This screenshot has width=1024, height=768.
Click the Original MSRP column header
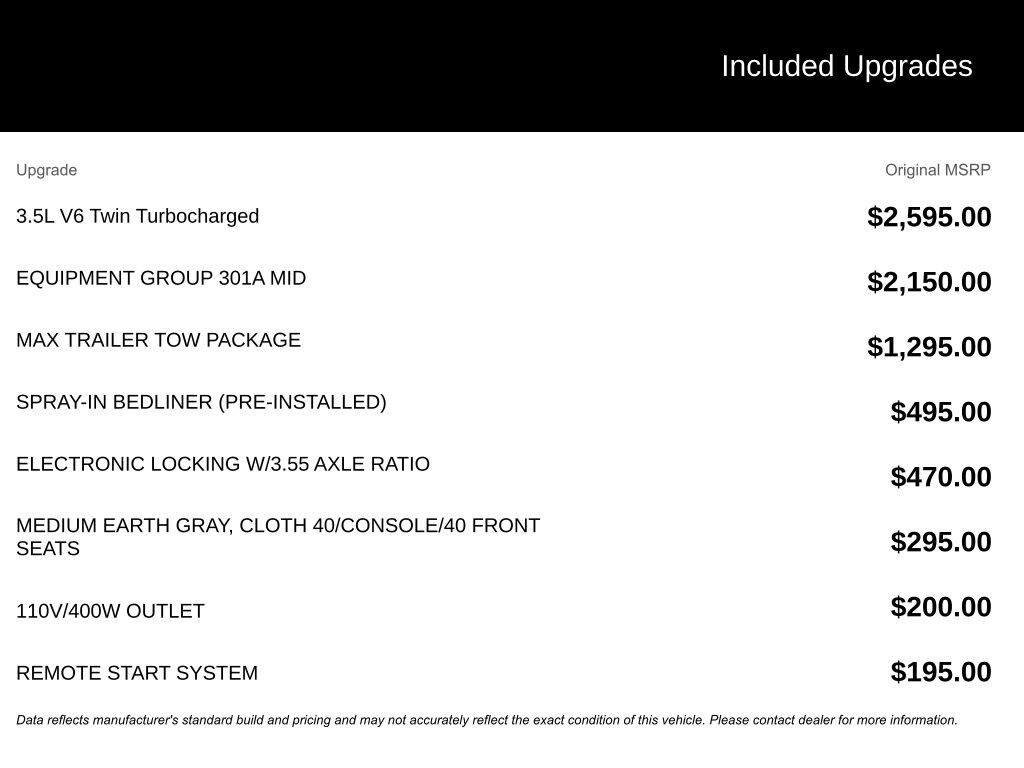(x=937, y=170)
